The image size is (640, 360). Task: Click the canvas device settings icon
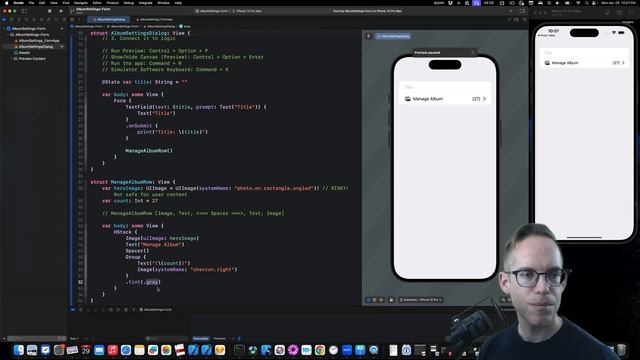click(x=391, y=300)
